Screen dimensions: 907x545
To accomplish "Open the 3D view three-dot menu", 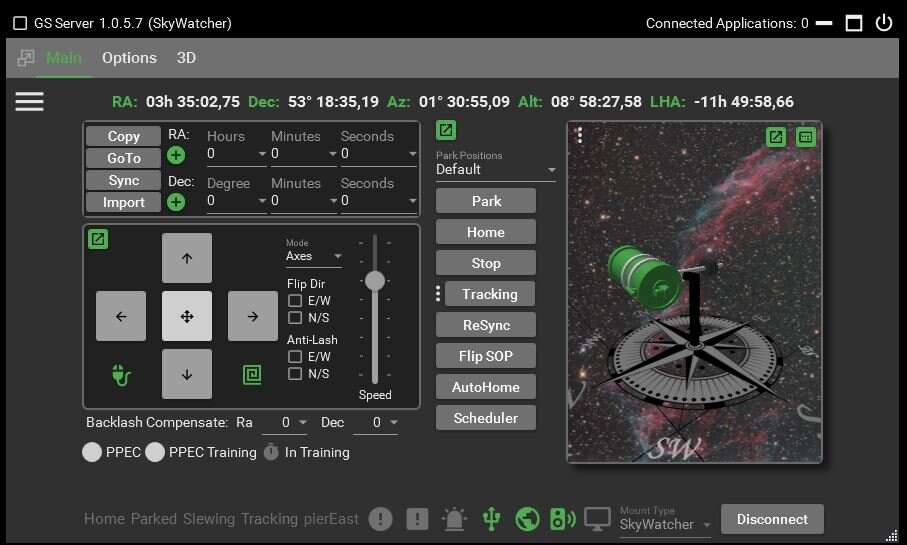I will point(580,136).
